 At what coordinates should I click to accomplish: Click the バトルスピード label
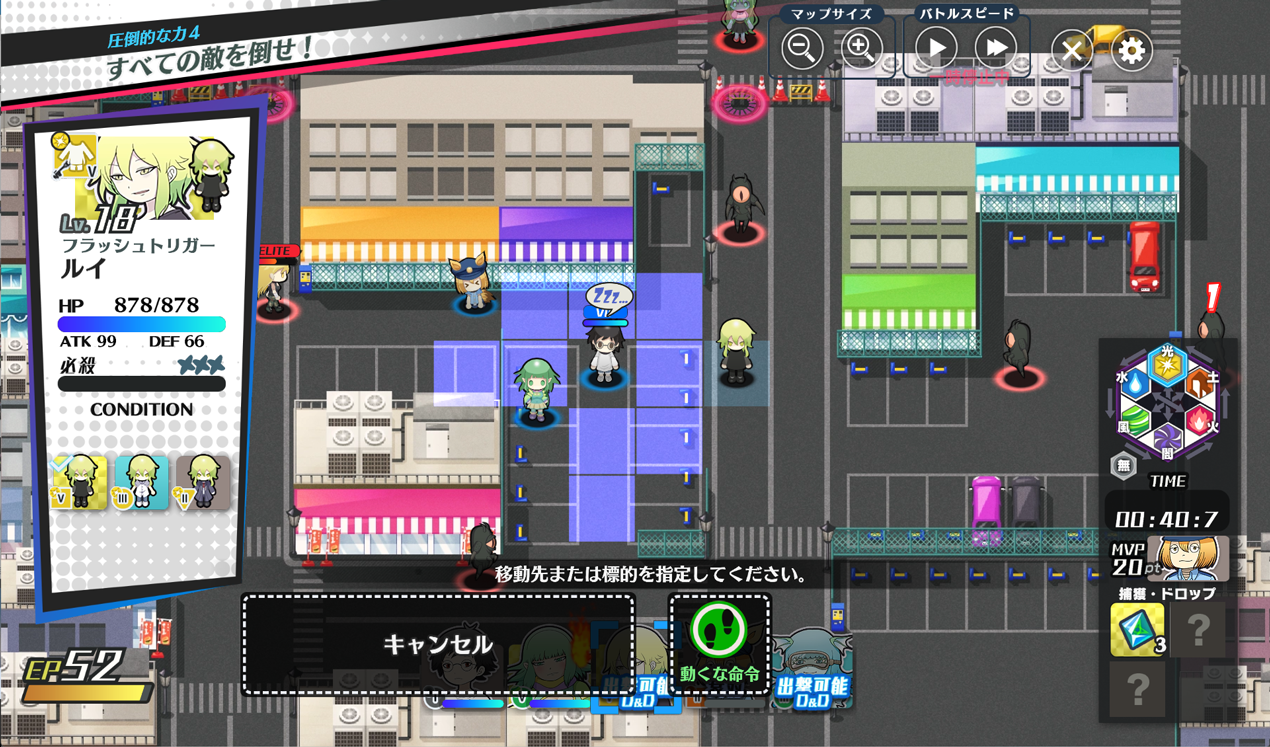(x=966, y=14)
